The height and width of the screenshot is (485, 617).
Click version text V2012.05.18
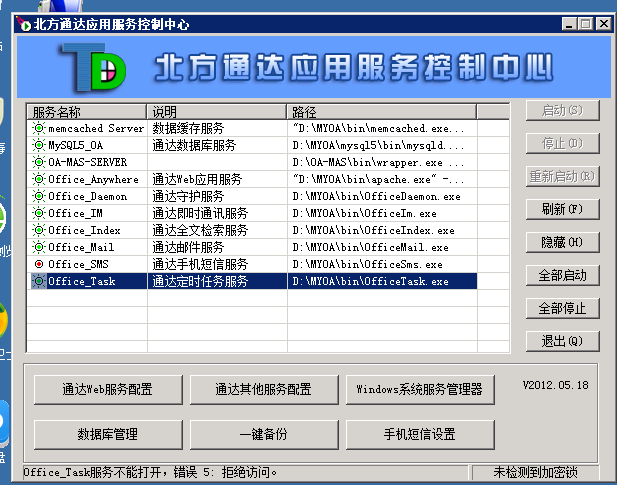(x=555, y=385)
